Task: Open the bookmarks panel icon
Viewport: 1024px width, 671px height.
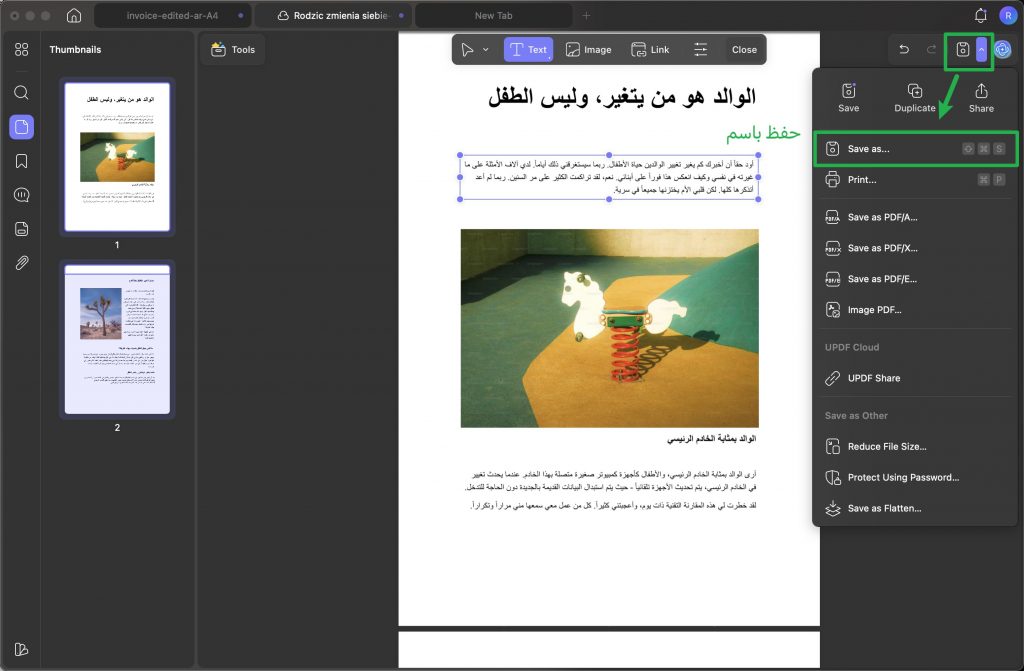Action: tap(22, 161)
